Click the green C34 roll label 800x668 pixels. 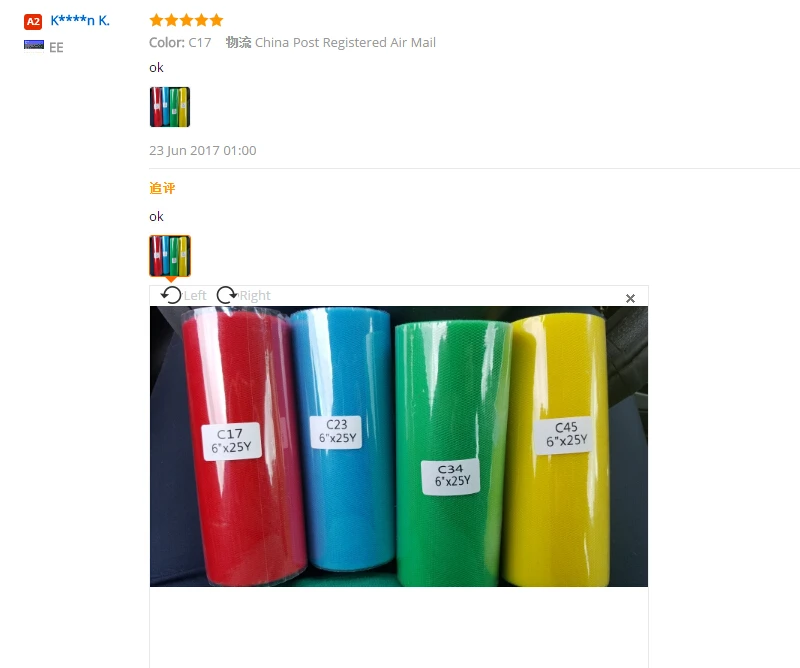pyautogui.click(x=451, y=477)
